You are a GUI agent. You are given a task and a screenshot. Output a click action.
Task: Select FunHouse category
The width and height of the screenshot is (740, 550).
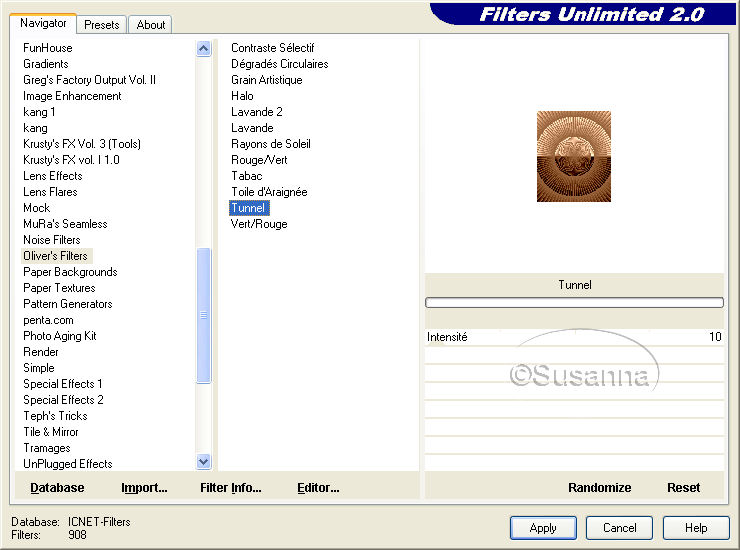(x=48, y=48)
